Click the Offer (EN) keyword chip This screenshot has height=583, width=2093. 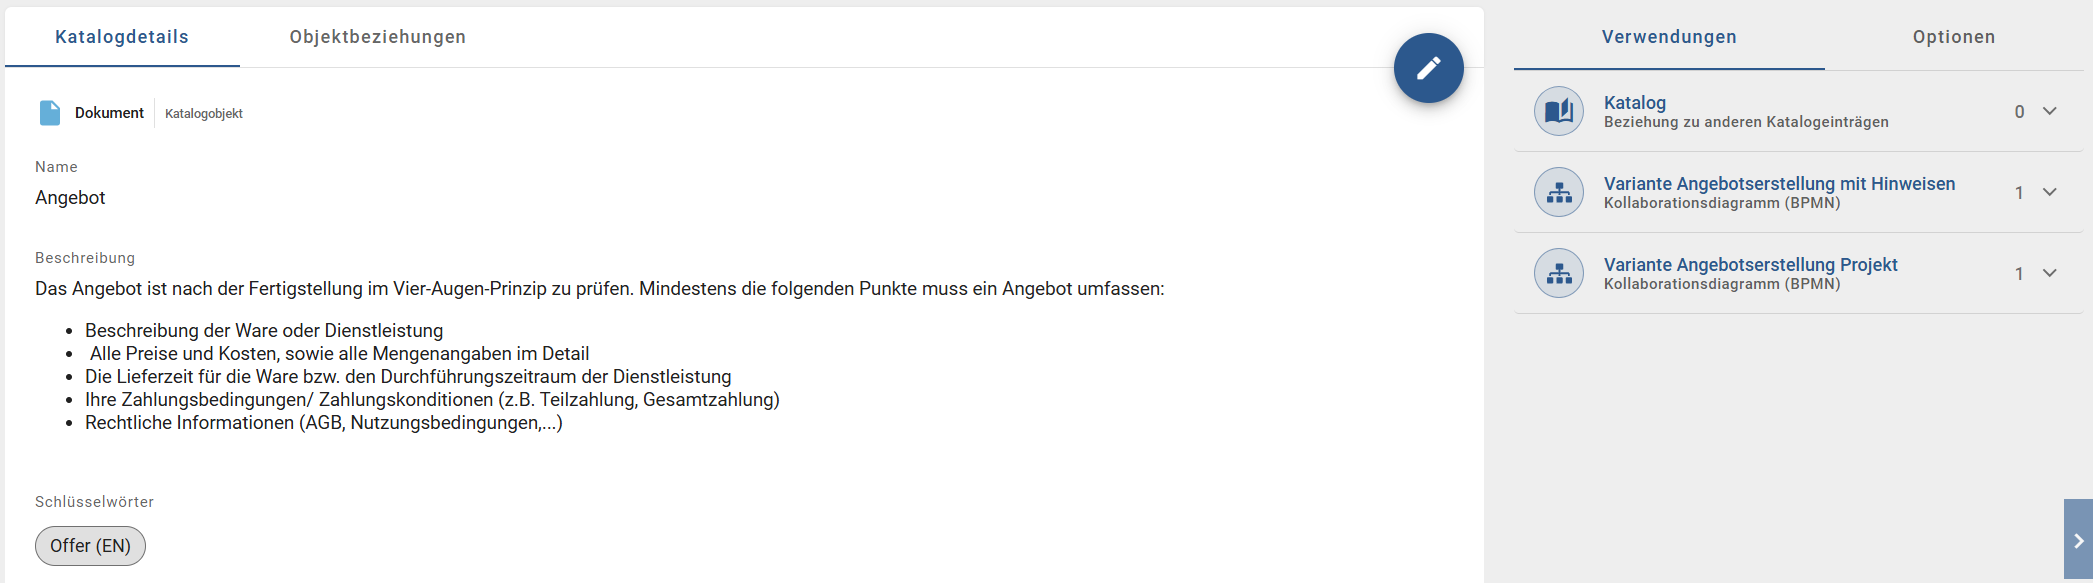point(90,546)
